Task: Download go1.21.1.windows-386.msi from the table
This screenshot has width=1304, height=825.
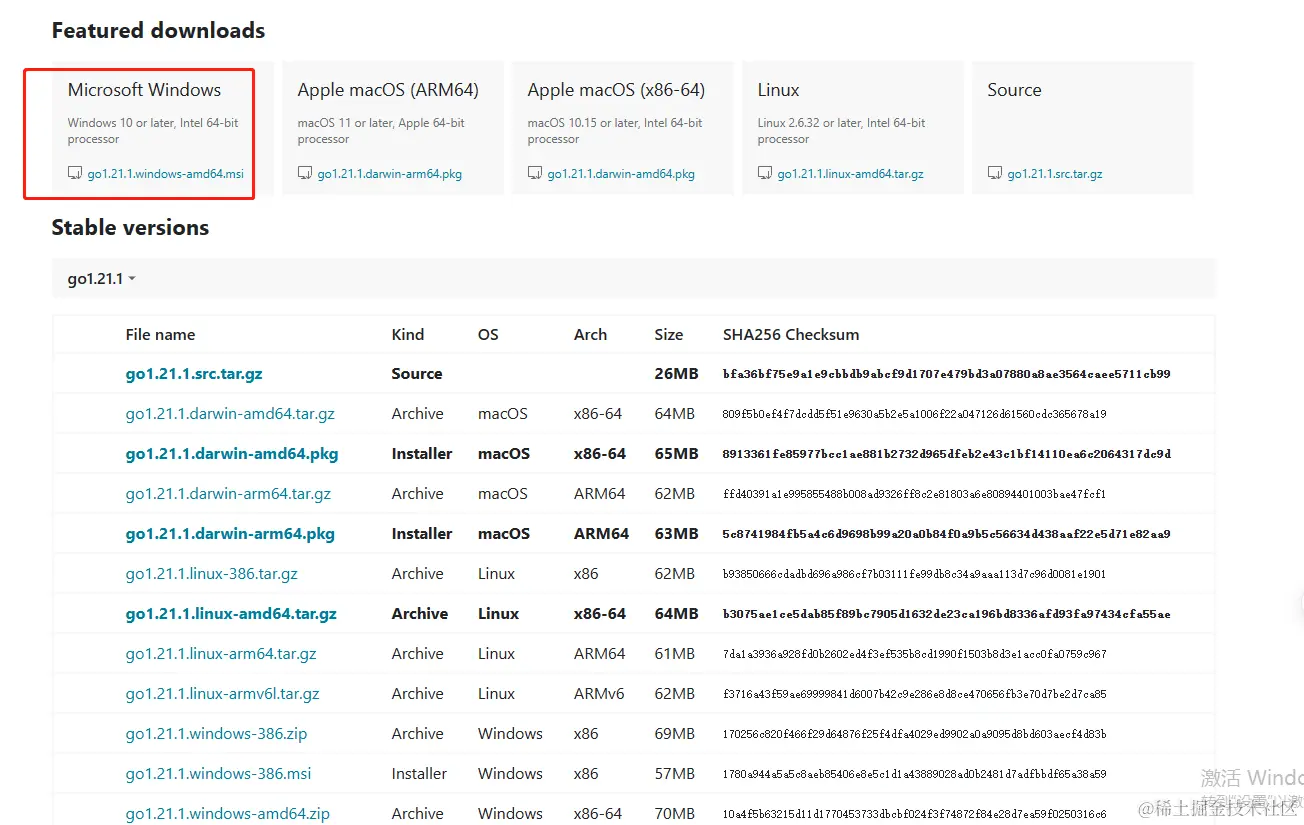Action: click(x=218, y=774)
